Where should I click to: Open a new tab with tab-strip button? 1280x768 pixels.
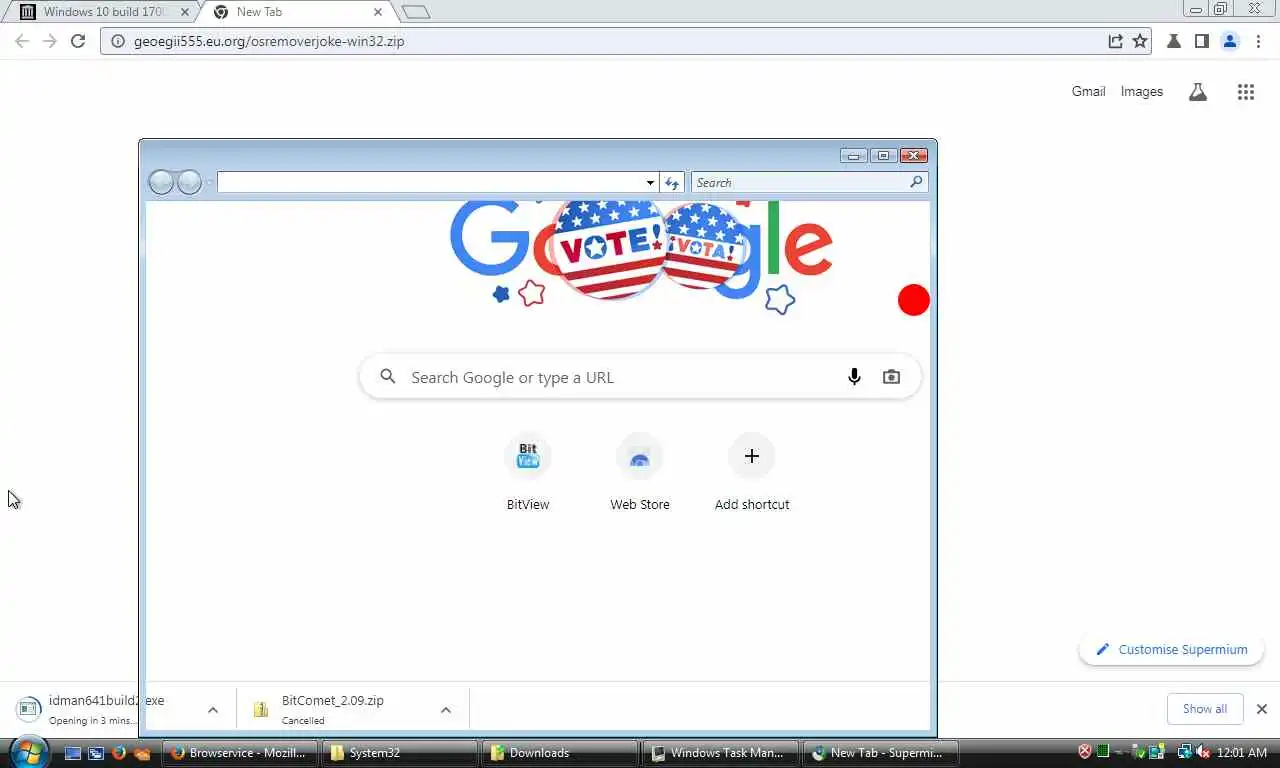[x=416, y=12]
